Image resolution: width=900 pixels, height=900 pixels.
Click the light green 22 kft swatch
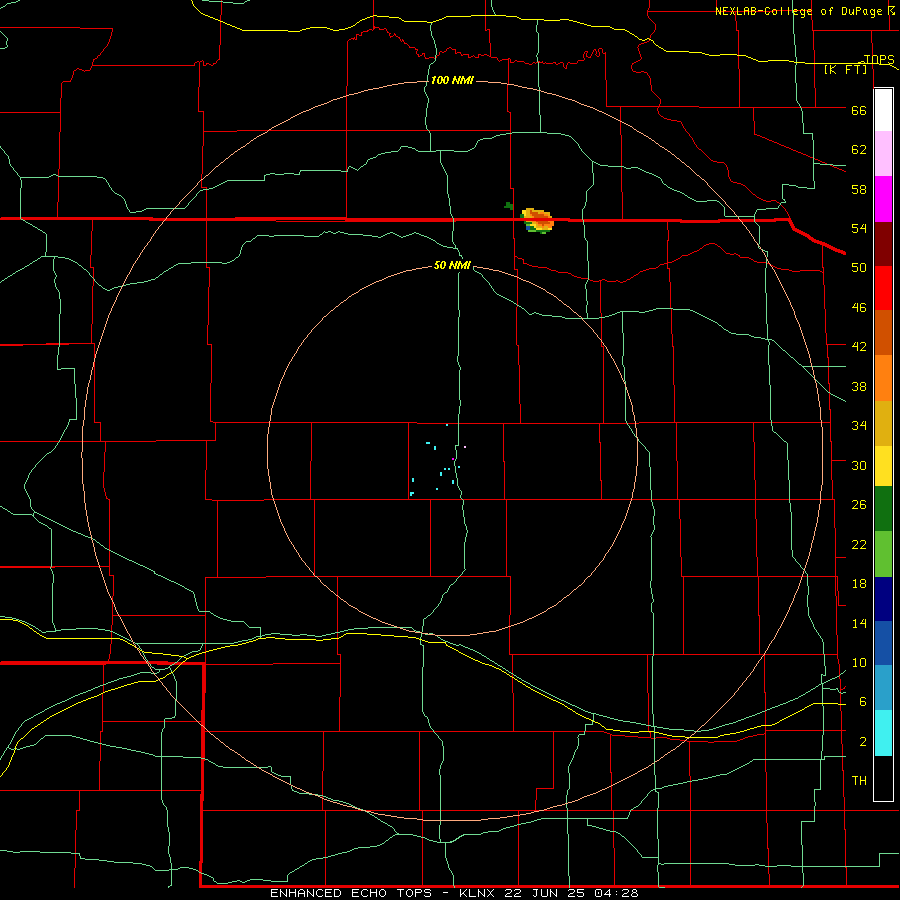pos(883,554)
